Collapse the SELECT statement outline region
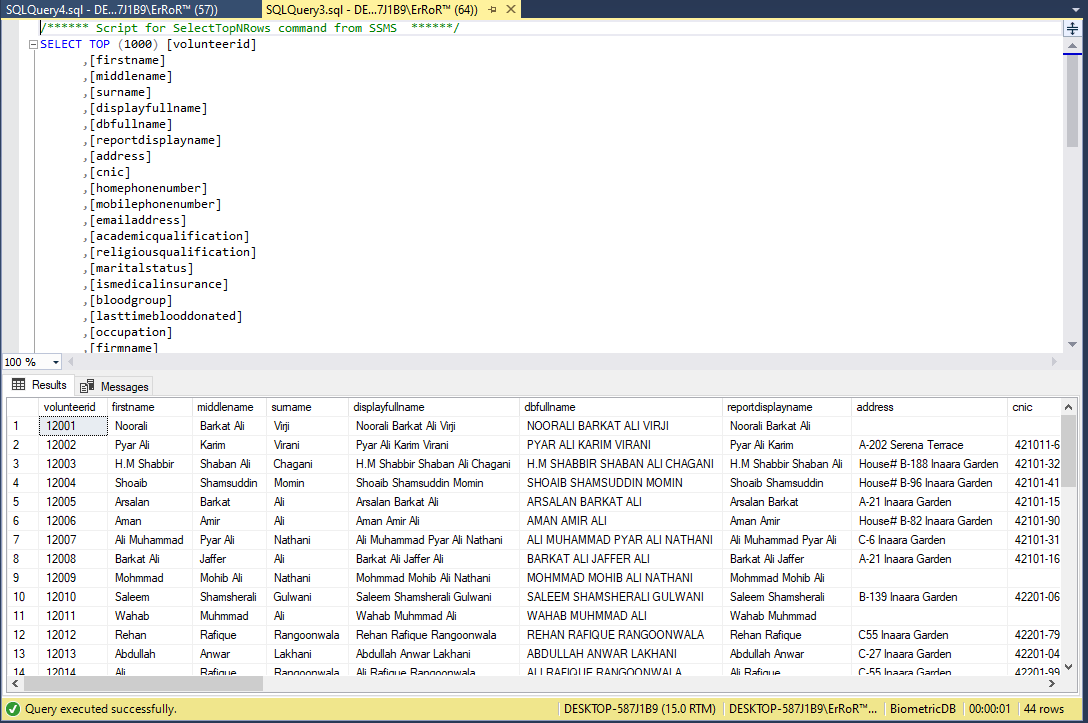The height and width of the screenshot is (723, 1088). (34, 43)
